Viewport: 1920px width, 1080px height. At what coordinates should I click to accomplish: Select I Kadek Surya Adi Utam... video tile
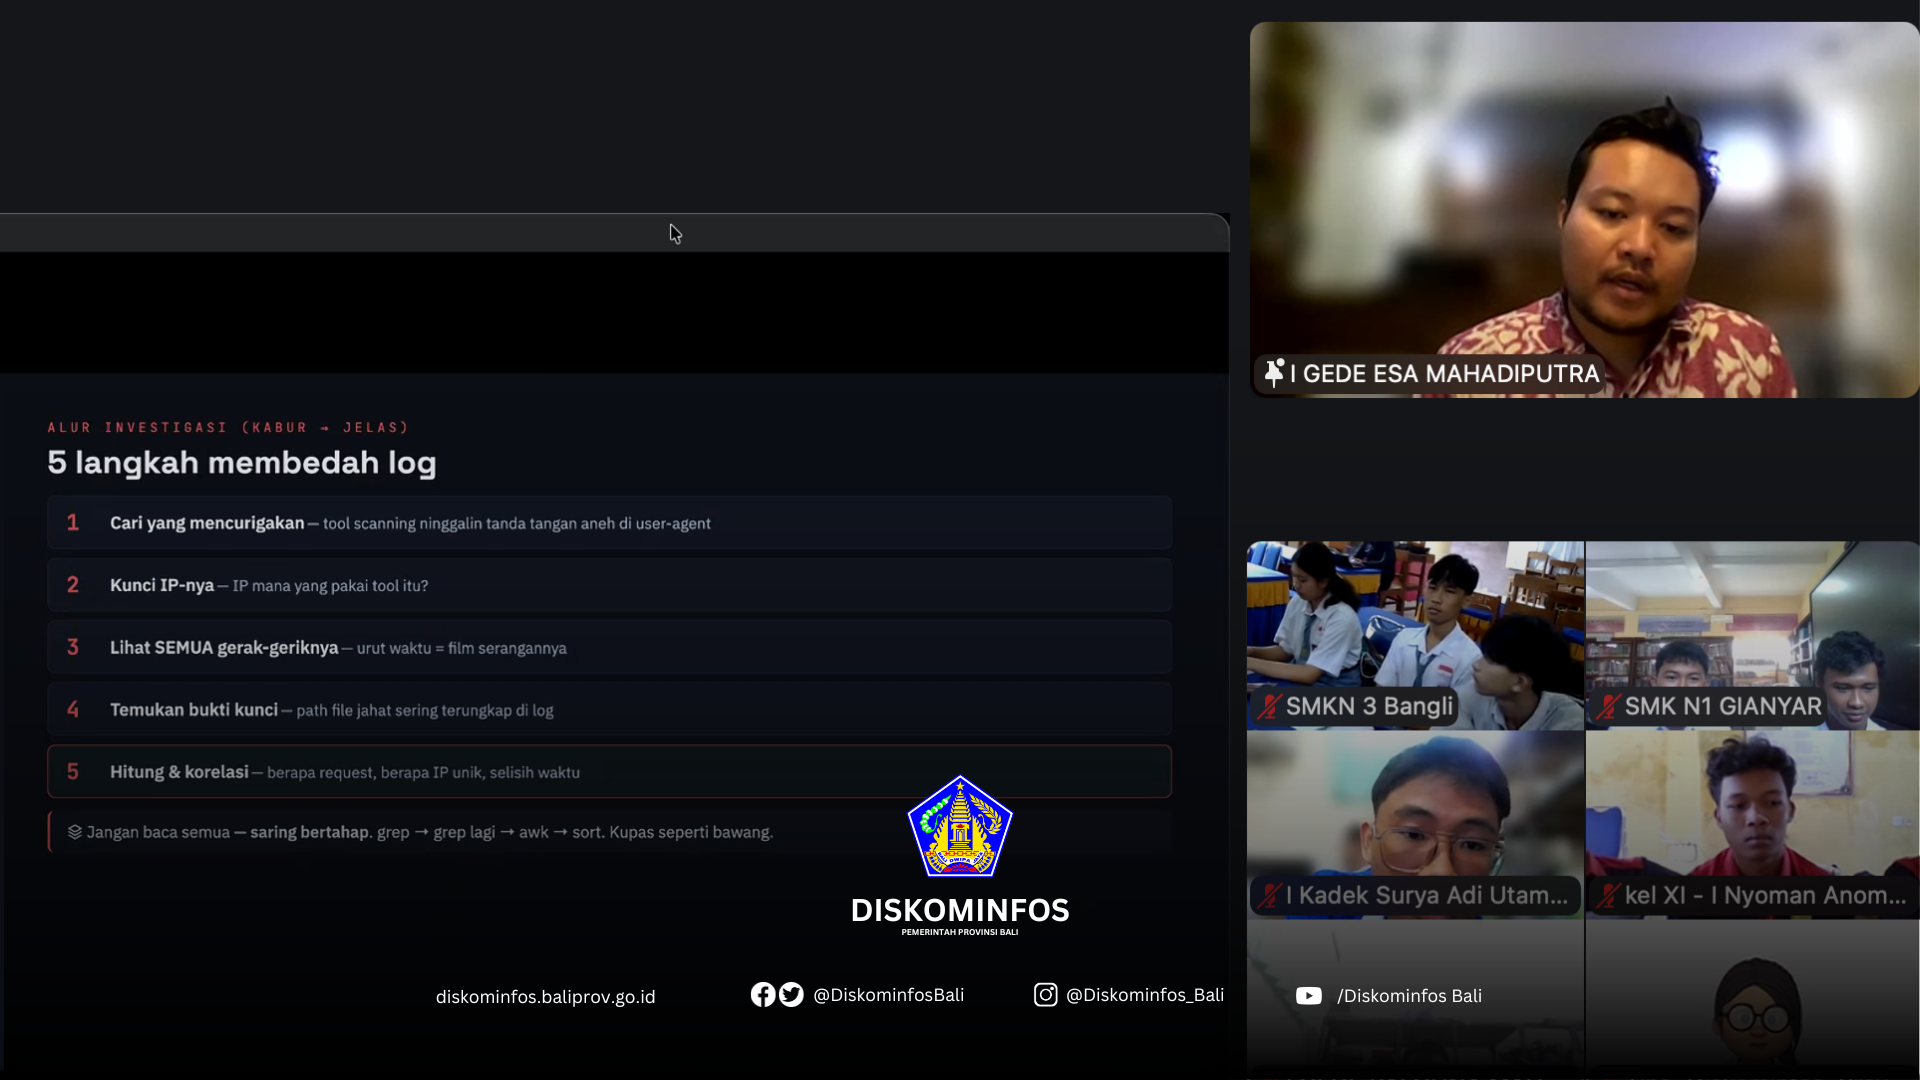(1415, 824)
